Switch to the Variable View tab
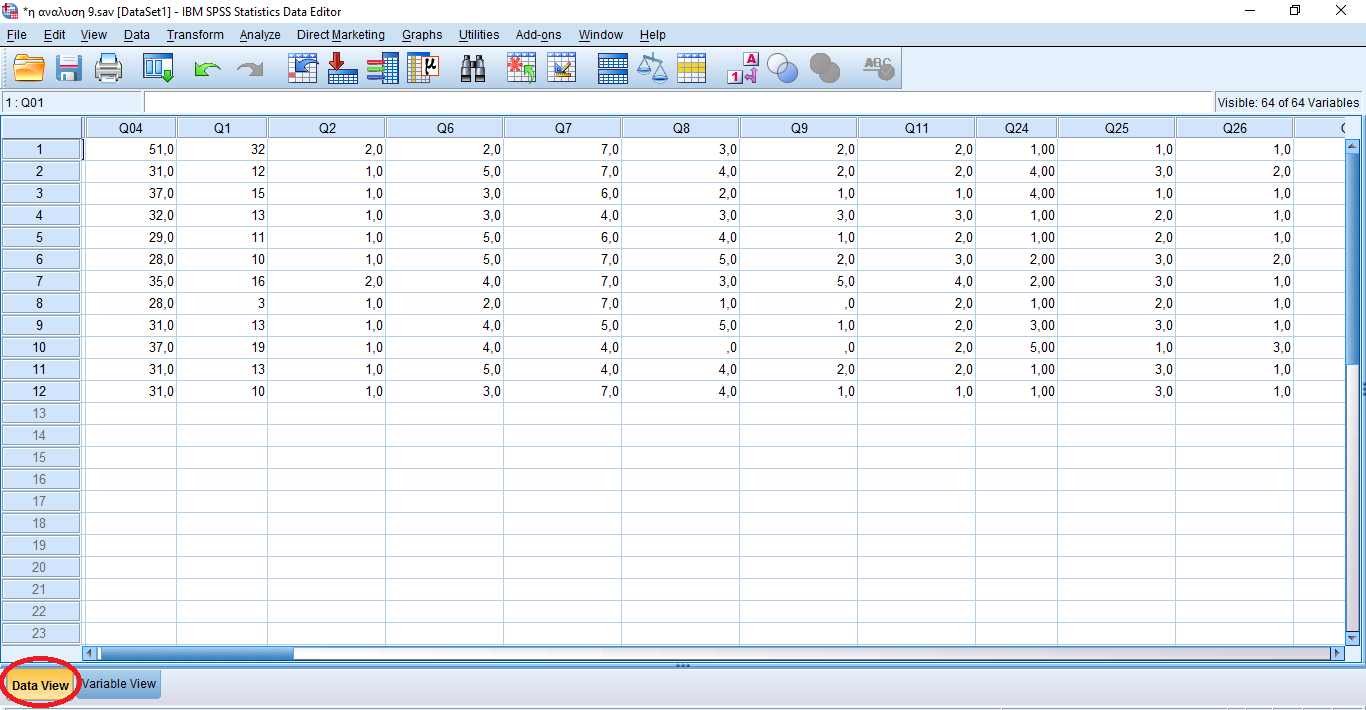 click(119, 684)
